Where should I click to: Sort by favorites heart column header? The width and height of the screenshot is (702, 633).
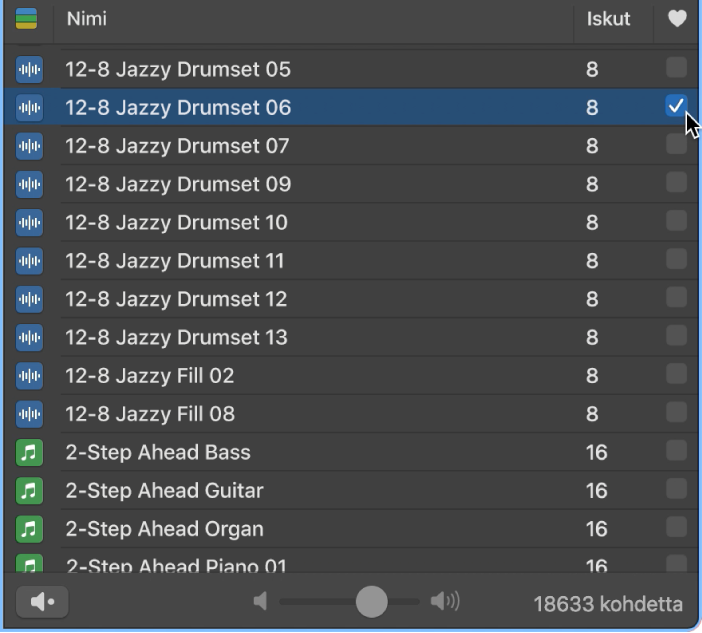[x=677, y=19]
